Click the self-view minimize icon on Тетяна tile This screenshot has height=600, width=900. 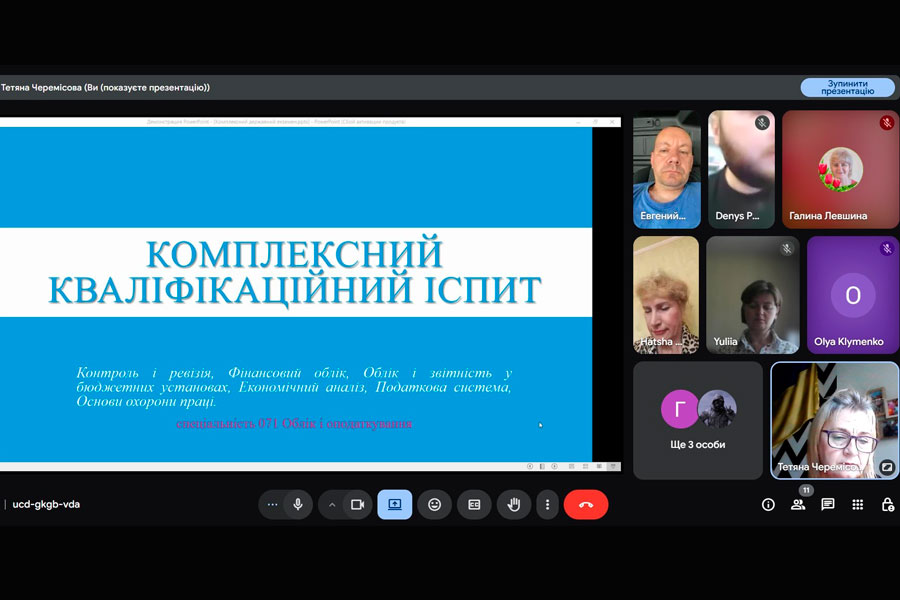[x=887, y=466]
